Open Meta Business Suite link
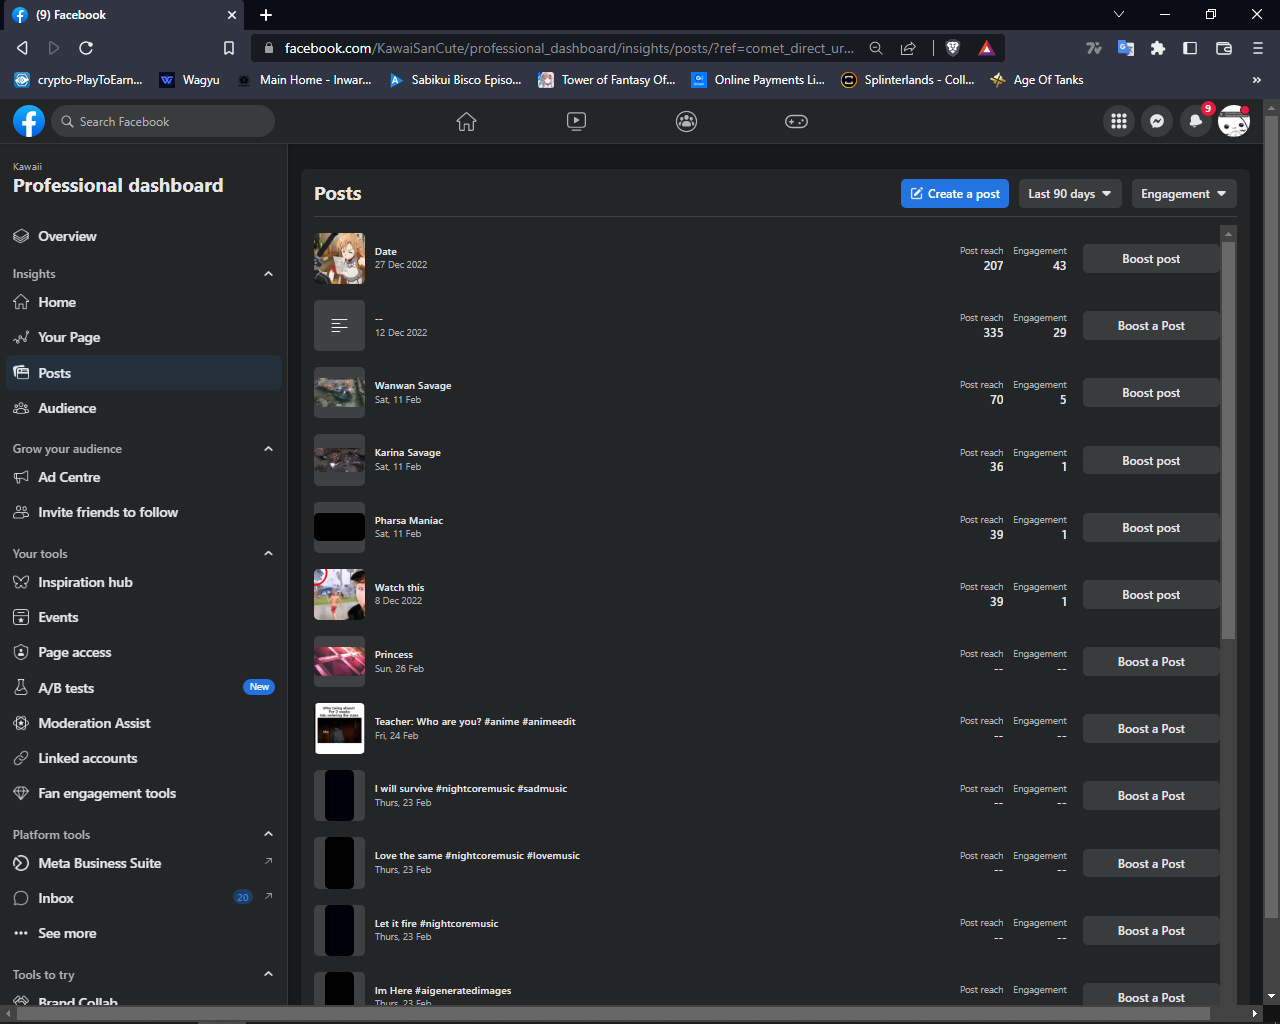 [144, 863]
